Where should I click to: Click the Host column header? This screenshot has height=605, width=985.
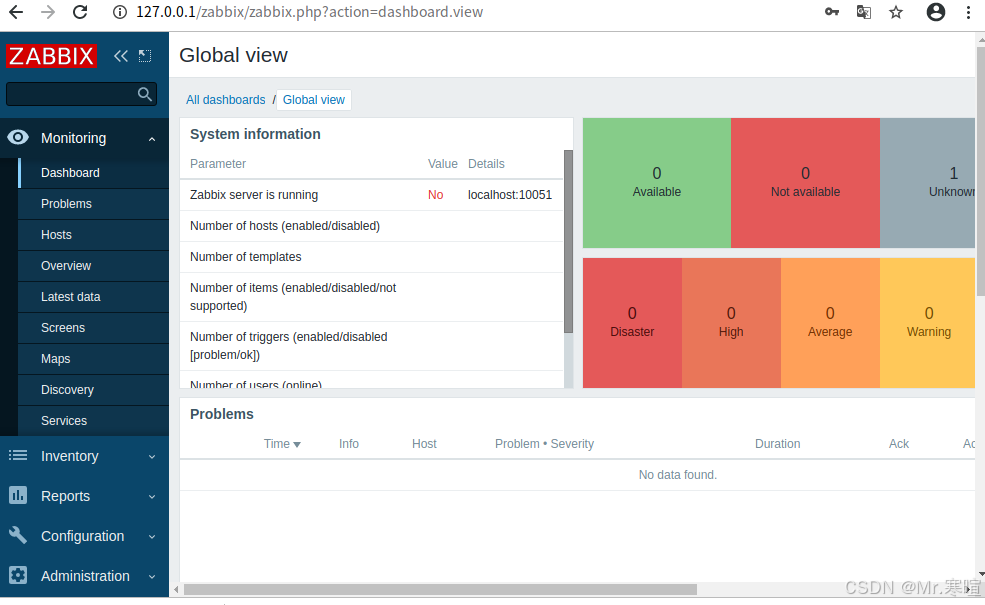tap(424, 444)
